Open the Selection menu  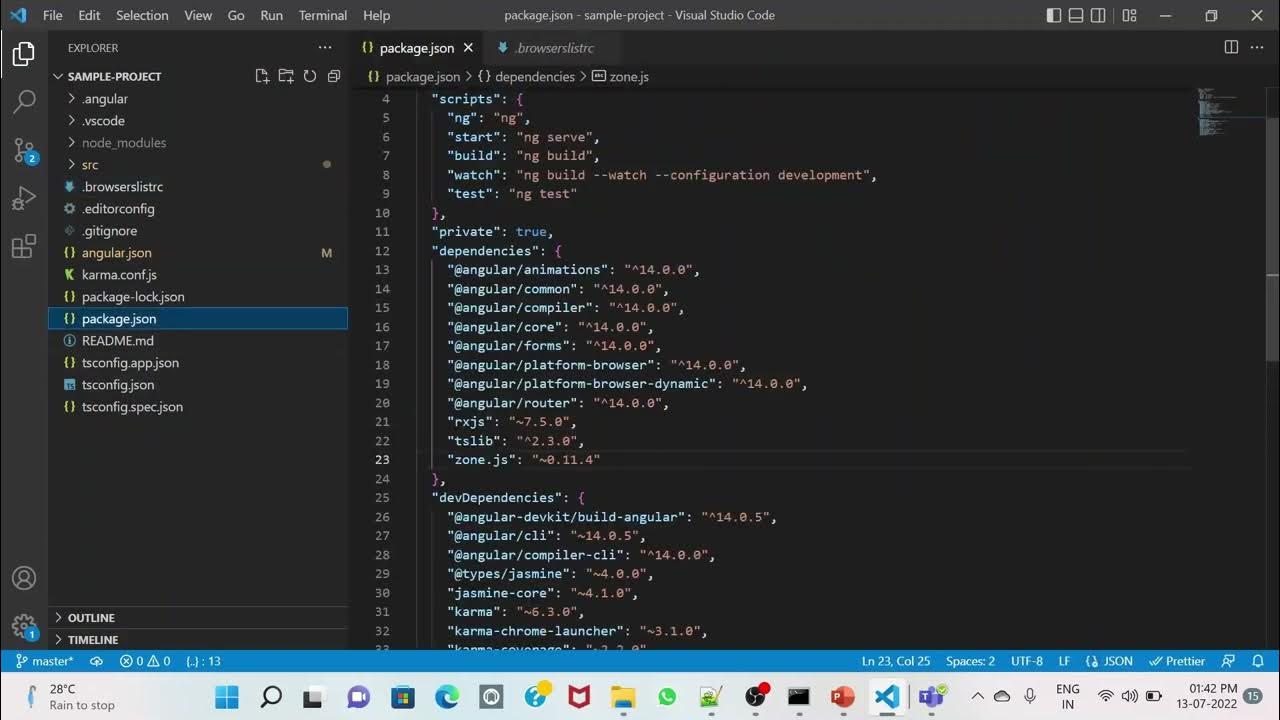(x=142, y=15)
